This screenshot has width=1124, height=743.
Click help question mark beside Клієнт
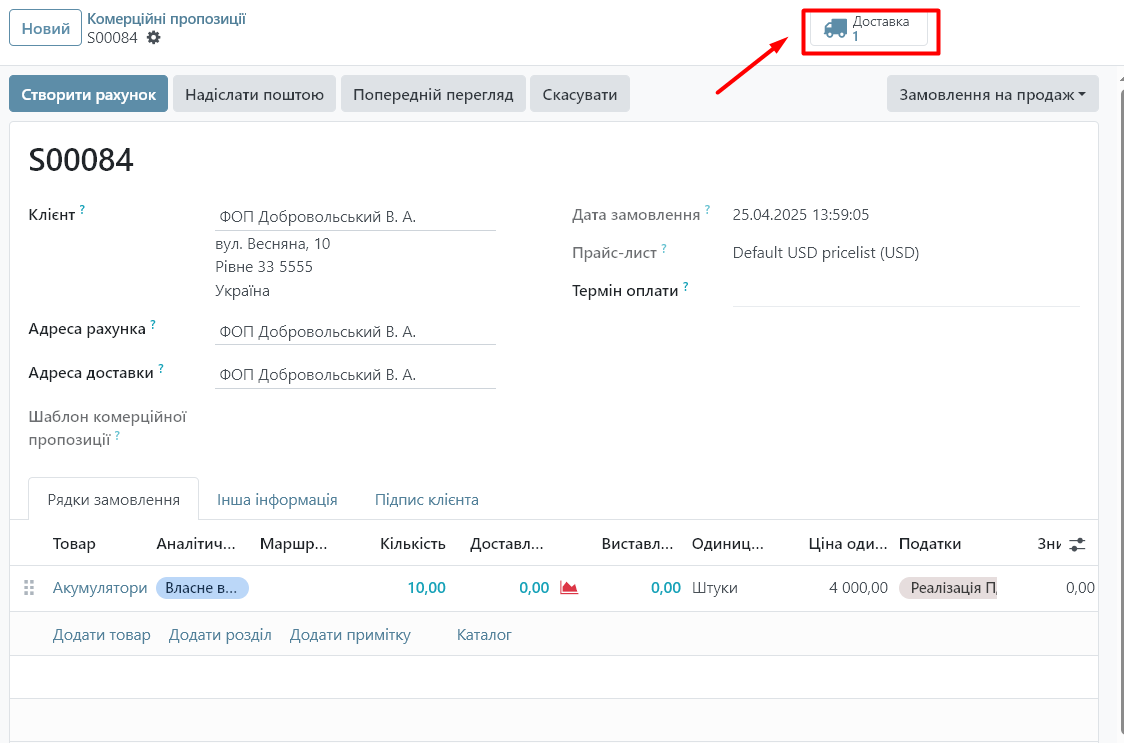[82, 210]
